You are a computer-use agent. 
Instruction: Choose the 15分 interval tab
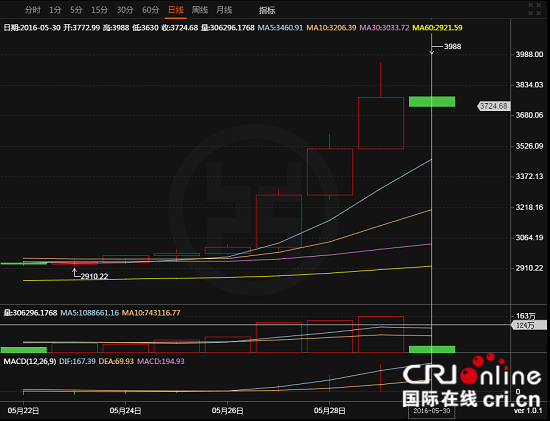(x=100, y=10)
